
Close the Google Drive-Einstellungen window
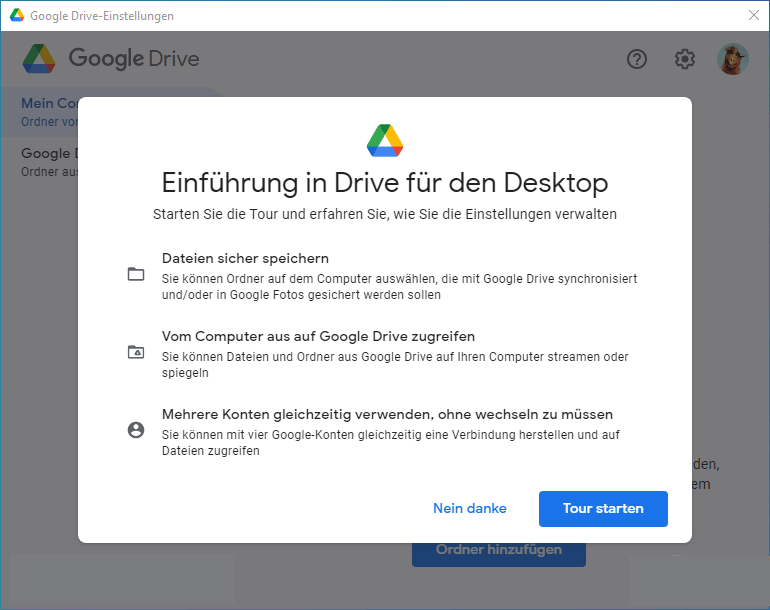(754, 15)
